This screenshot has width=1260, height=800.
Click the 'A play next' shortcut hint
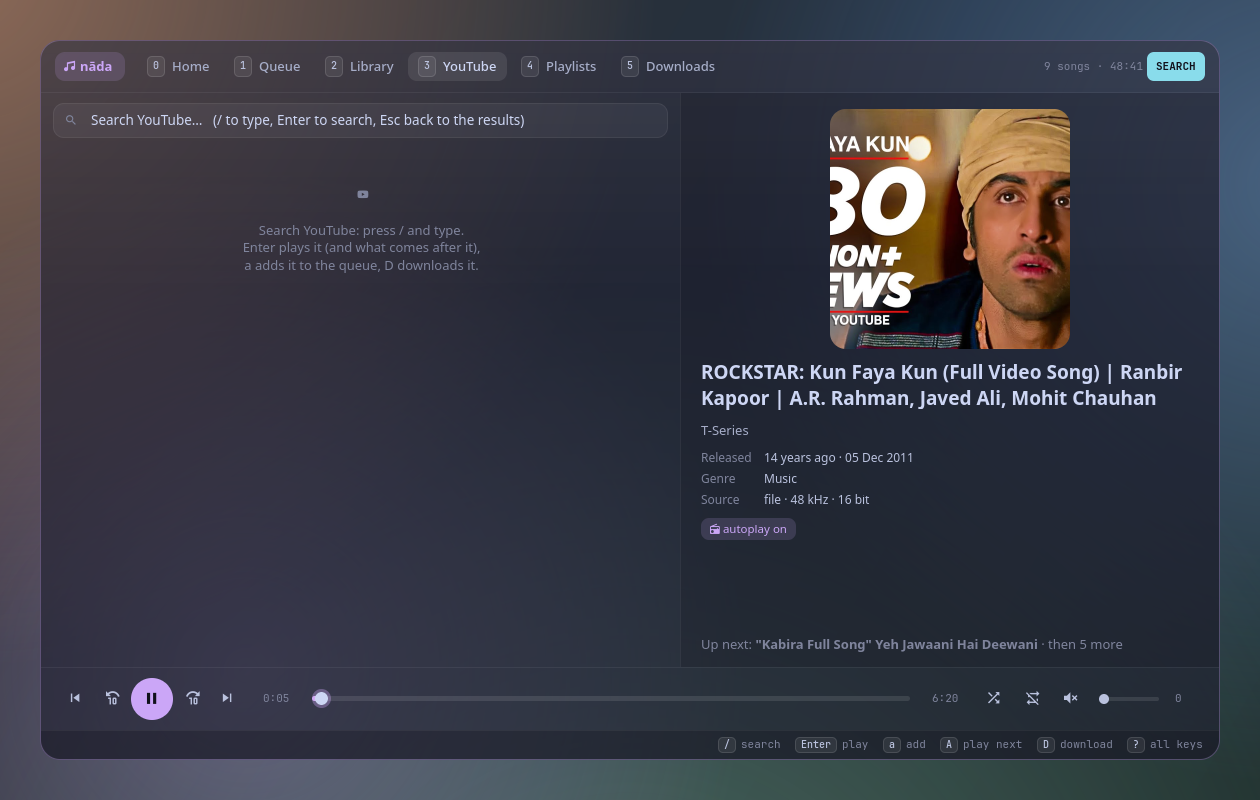click(x=981, y=744)
